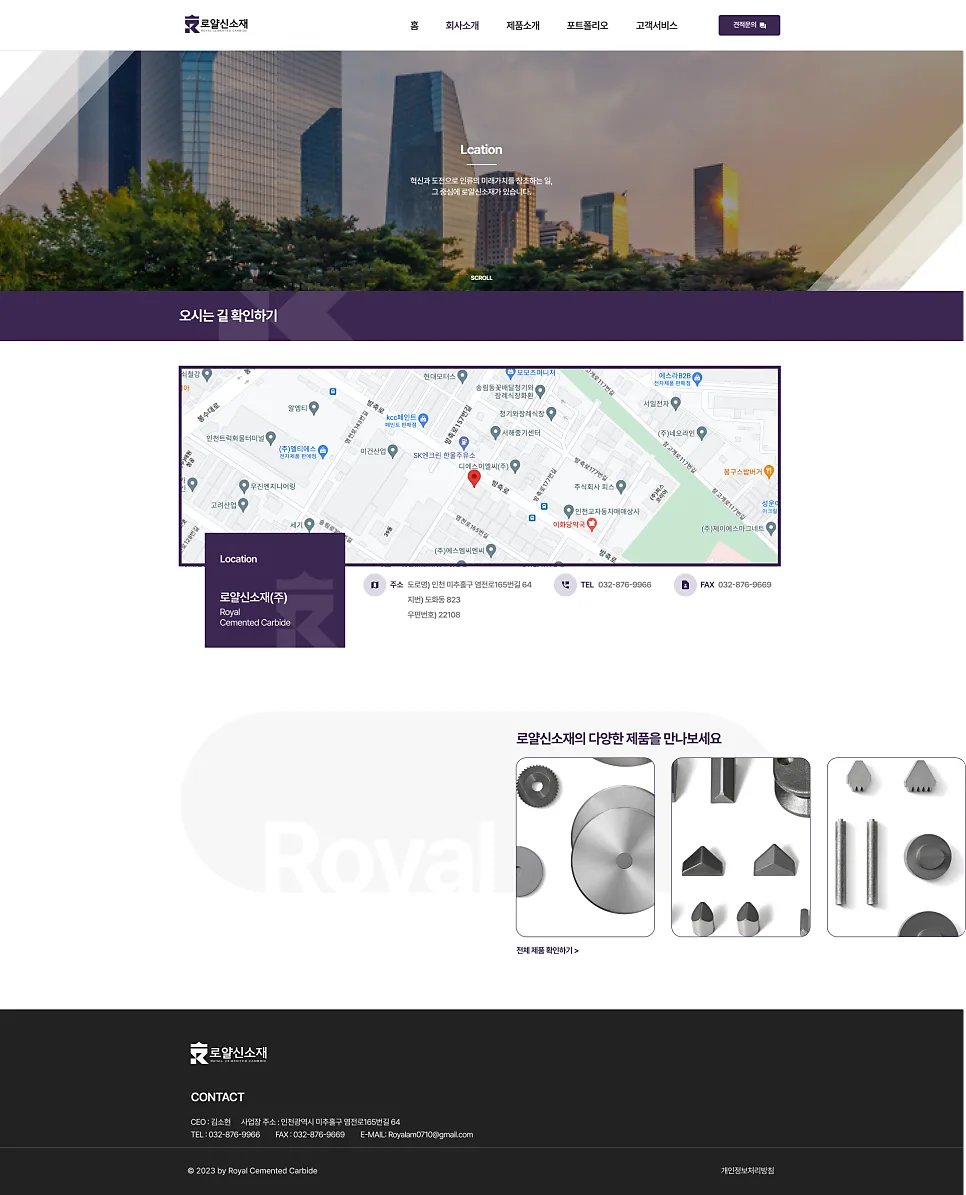Click the CONTACT heading in the footer
This screenshot has height=1195, width=966.
click(217, 1097)
